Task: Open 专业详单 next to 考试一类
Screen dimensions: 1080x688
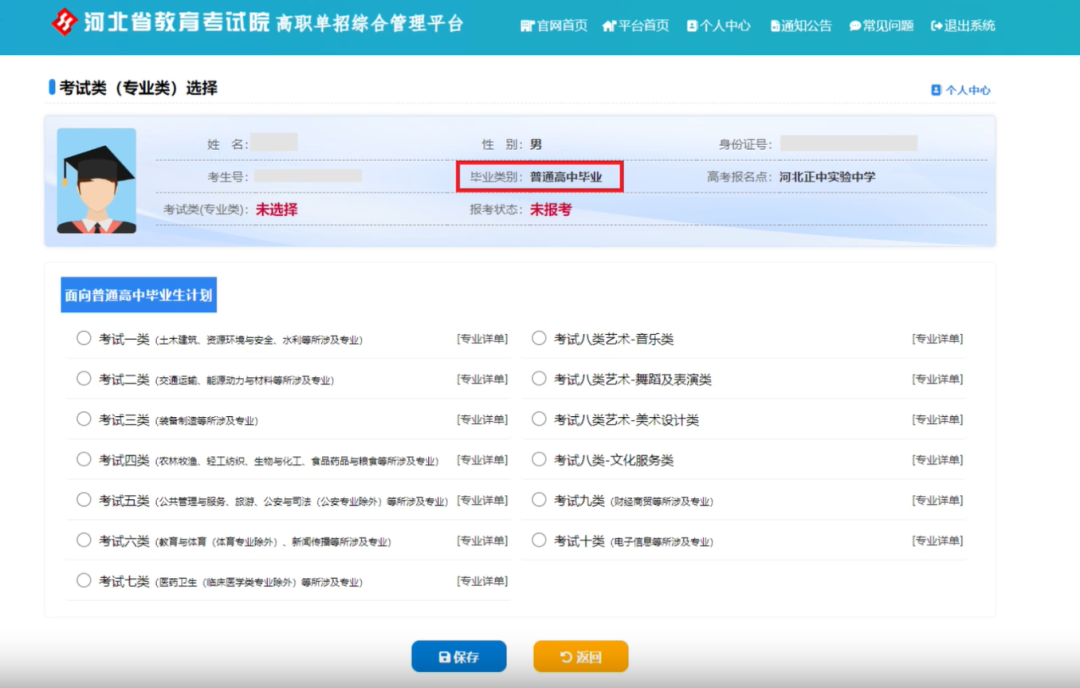Action: click(x=480, y=338)
